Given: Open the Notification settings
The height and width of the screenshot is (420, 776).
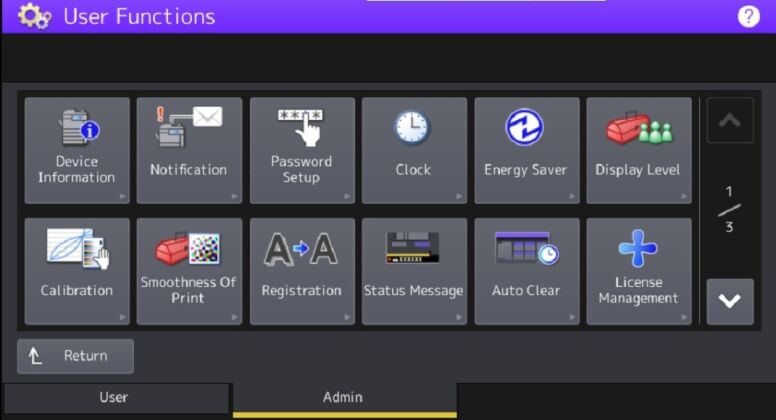Looking at the screenshot, I should pos(189,150).
